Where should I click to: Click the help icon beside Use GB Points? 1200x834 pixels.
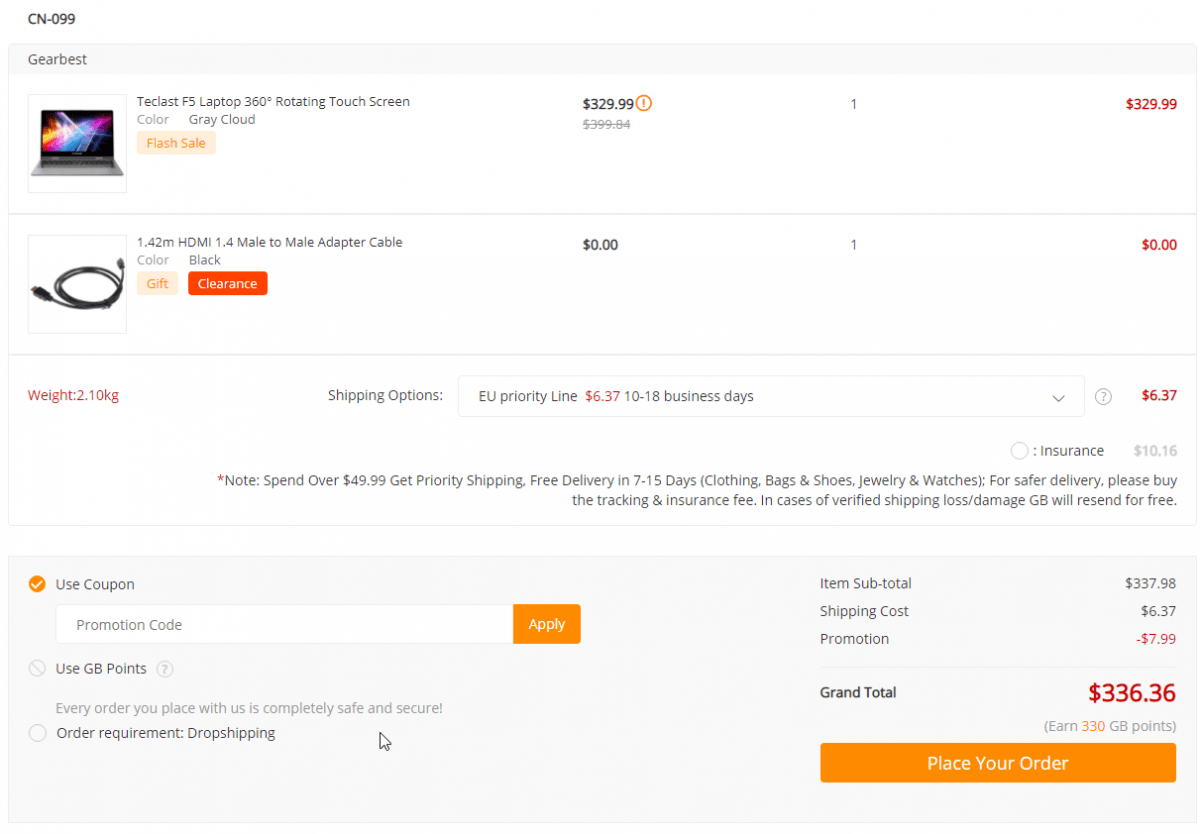[x=165, y=669]
